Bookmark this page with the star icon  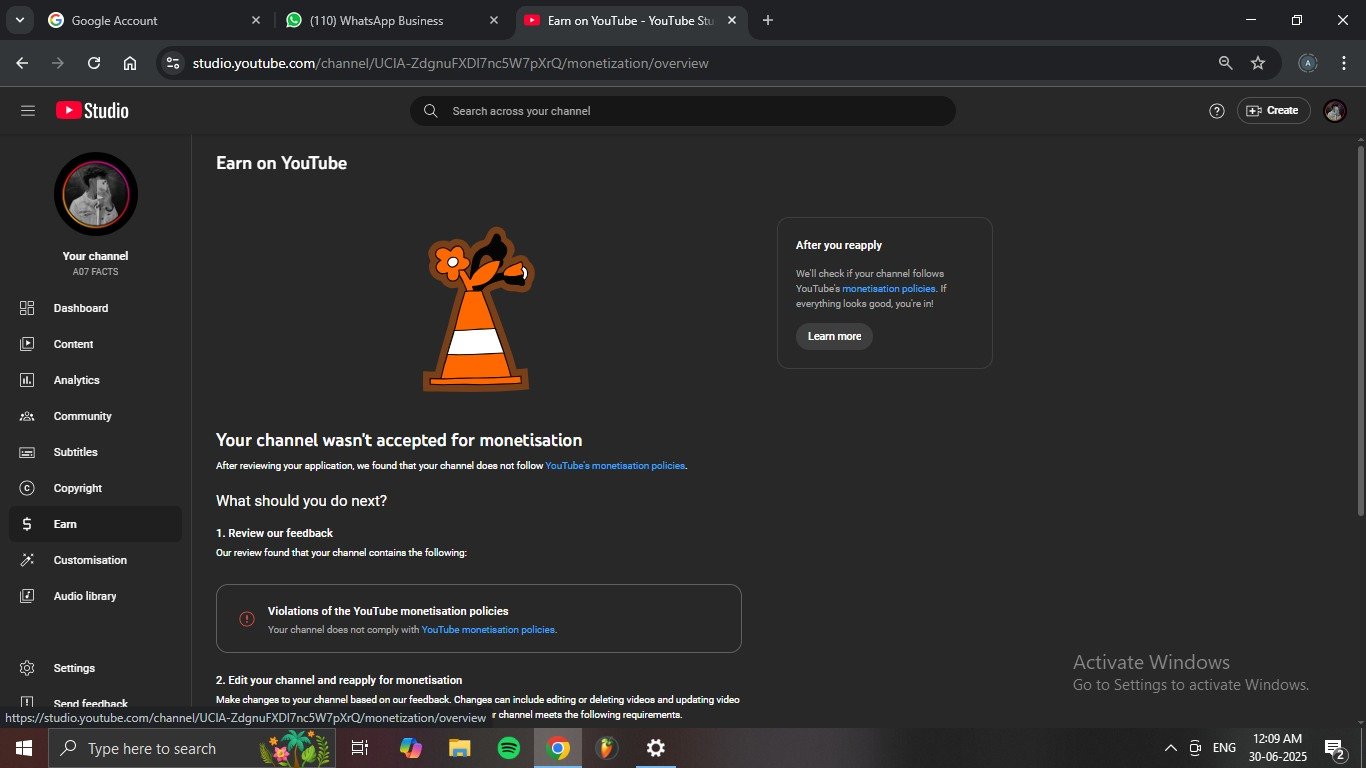tap(1258, 63)
